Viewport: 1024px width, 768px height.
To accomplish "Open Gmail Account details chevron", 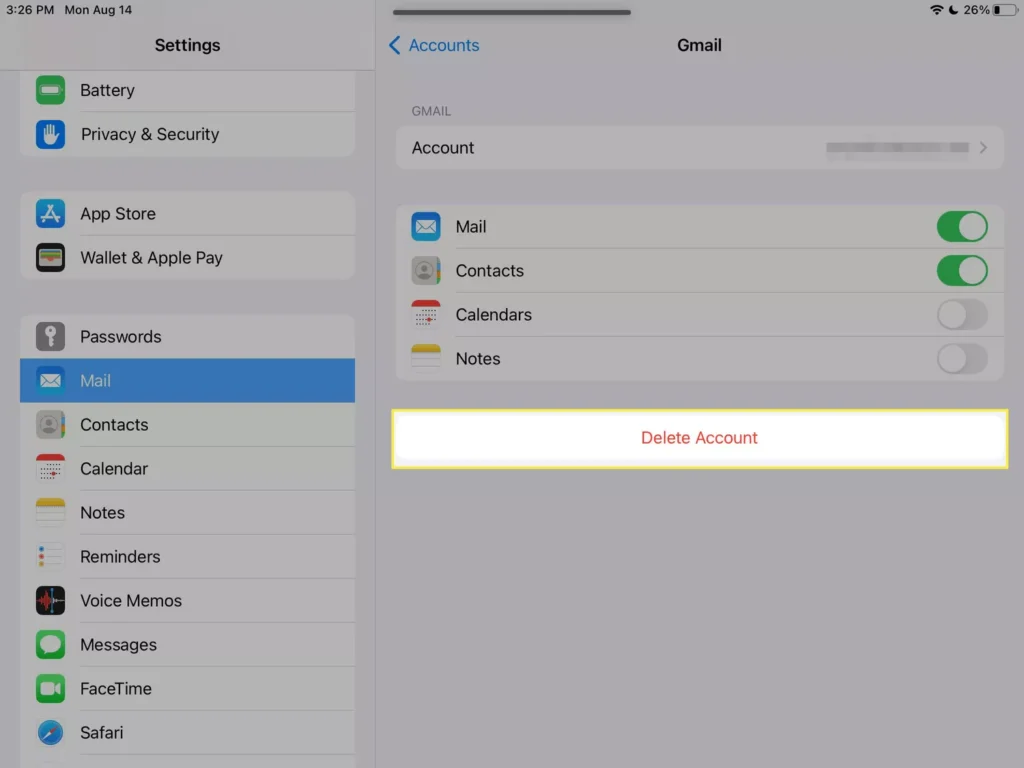I will click(x=983, y=148).
